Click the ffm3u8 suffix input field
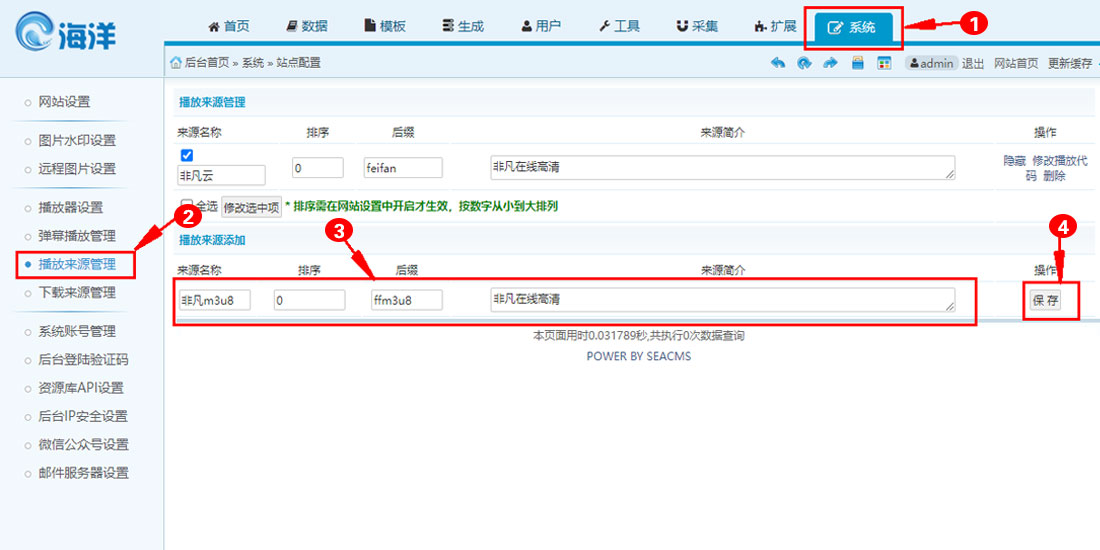Screen dimensions: 1100x550 pos(406,300)
